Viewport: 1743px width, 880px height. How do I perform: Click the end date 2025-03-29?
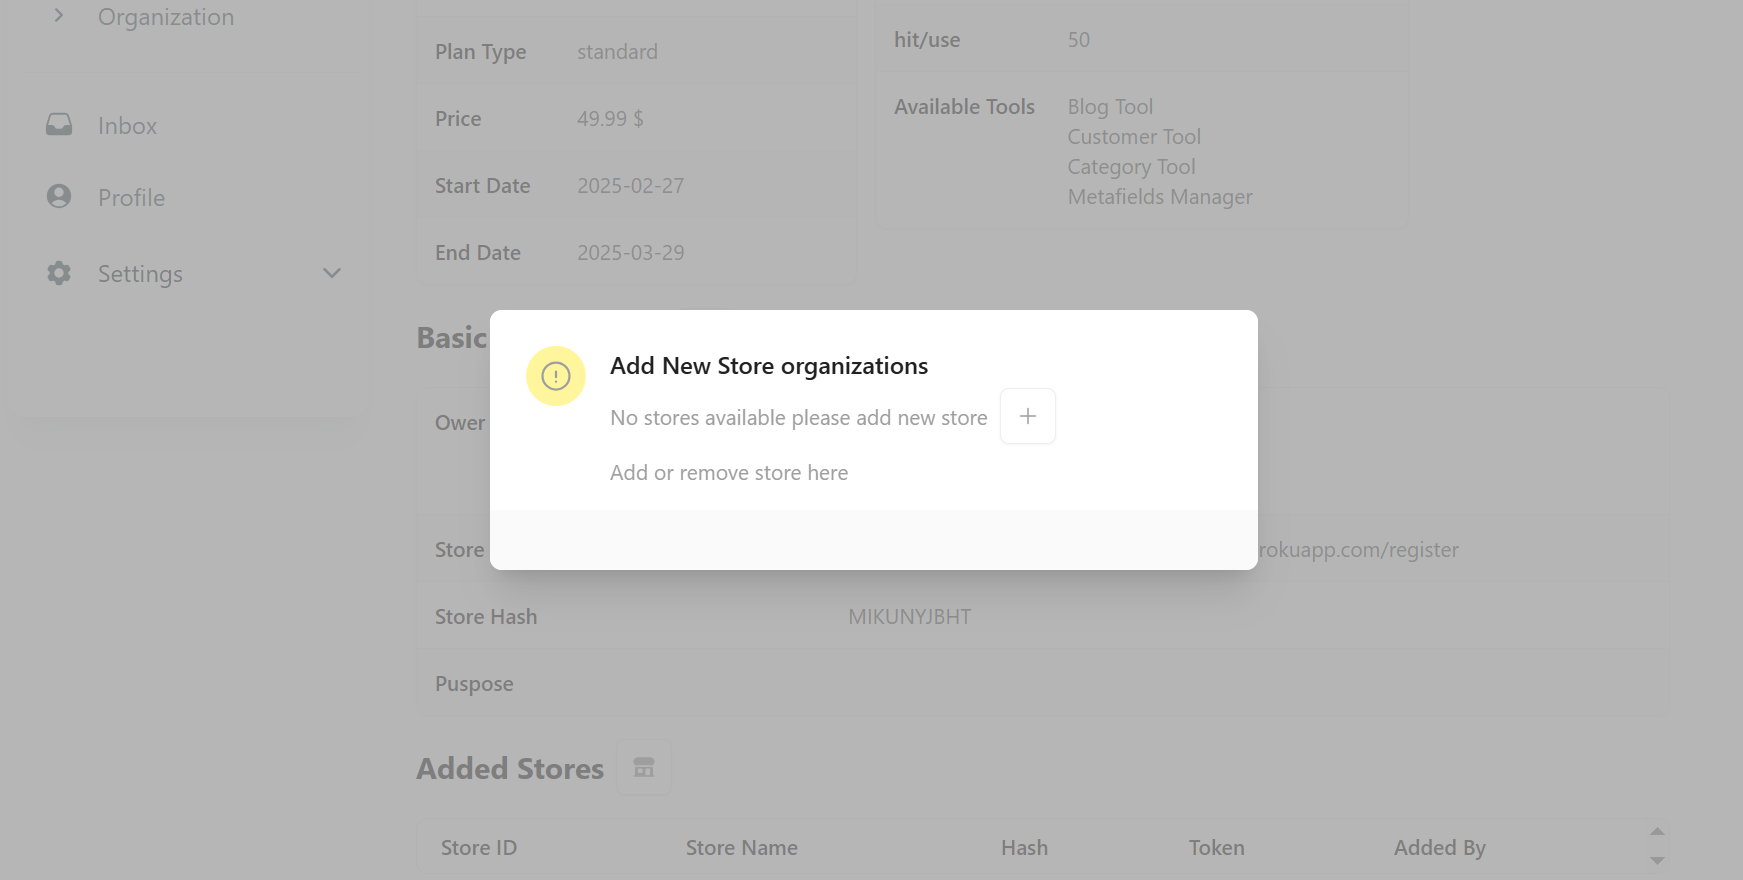[x=631, y=253]
